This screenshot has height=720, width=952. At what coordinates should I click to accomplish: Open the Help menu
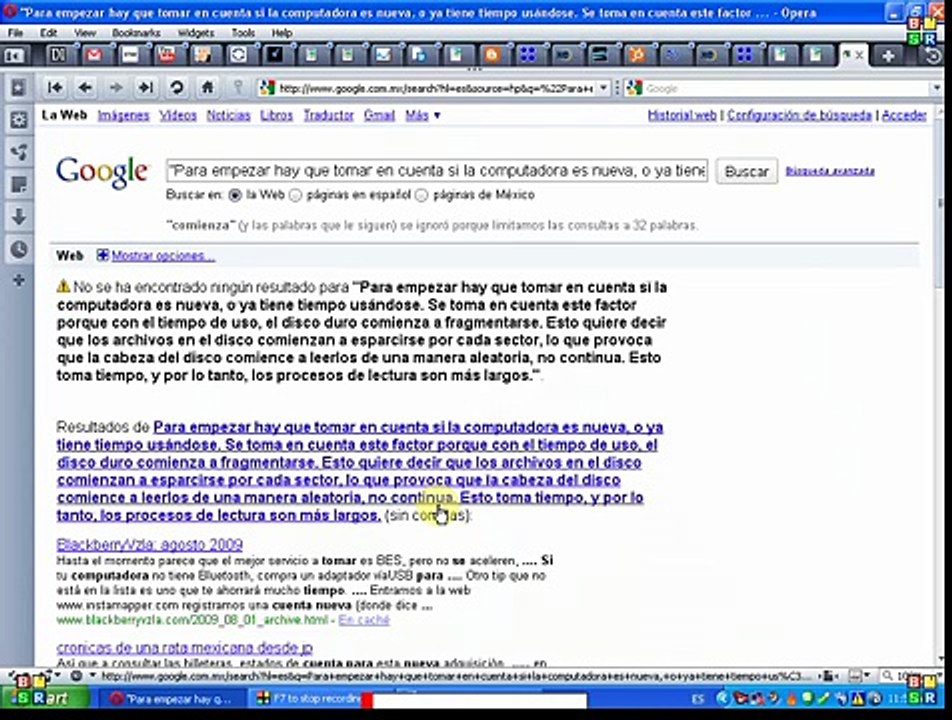click(x=282, y=33)
